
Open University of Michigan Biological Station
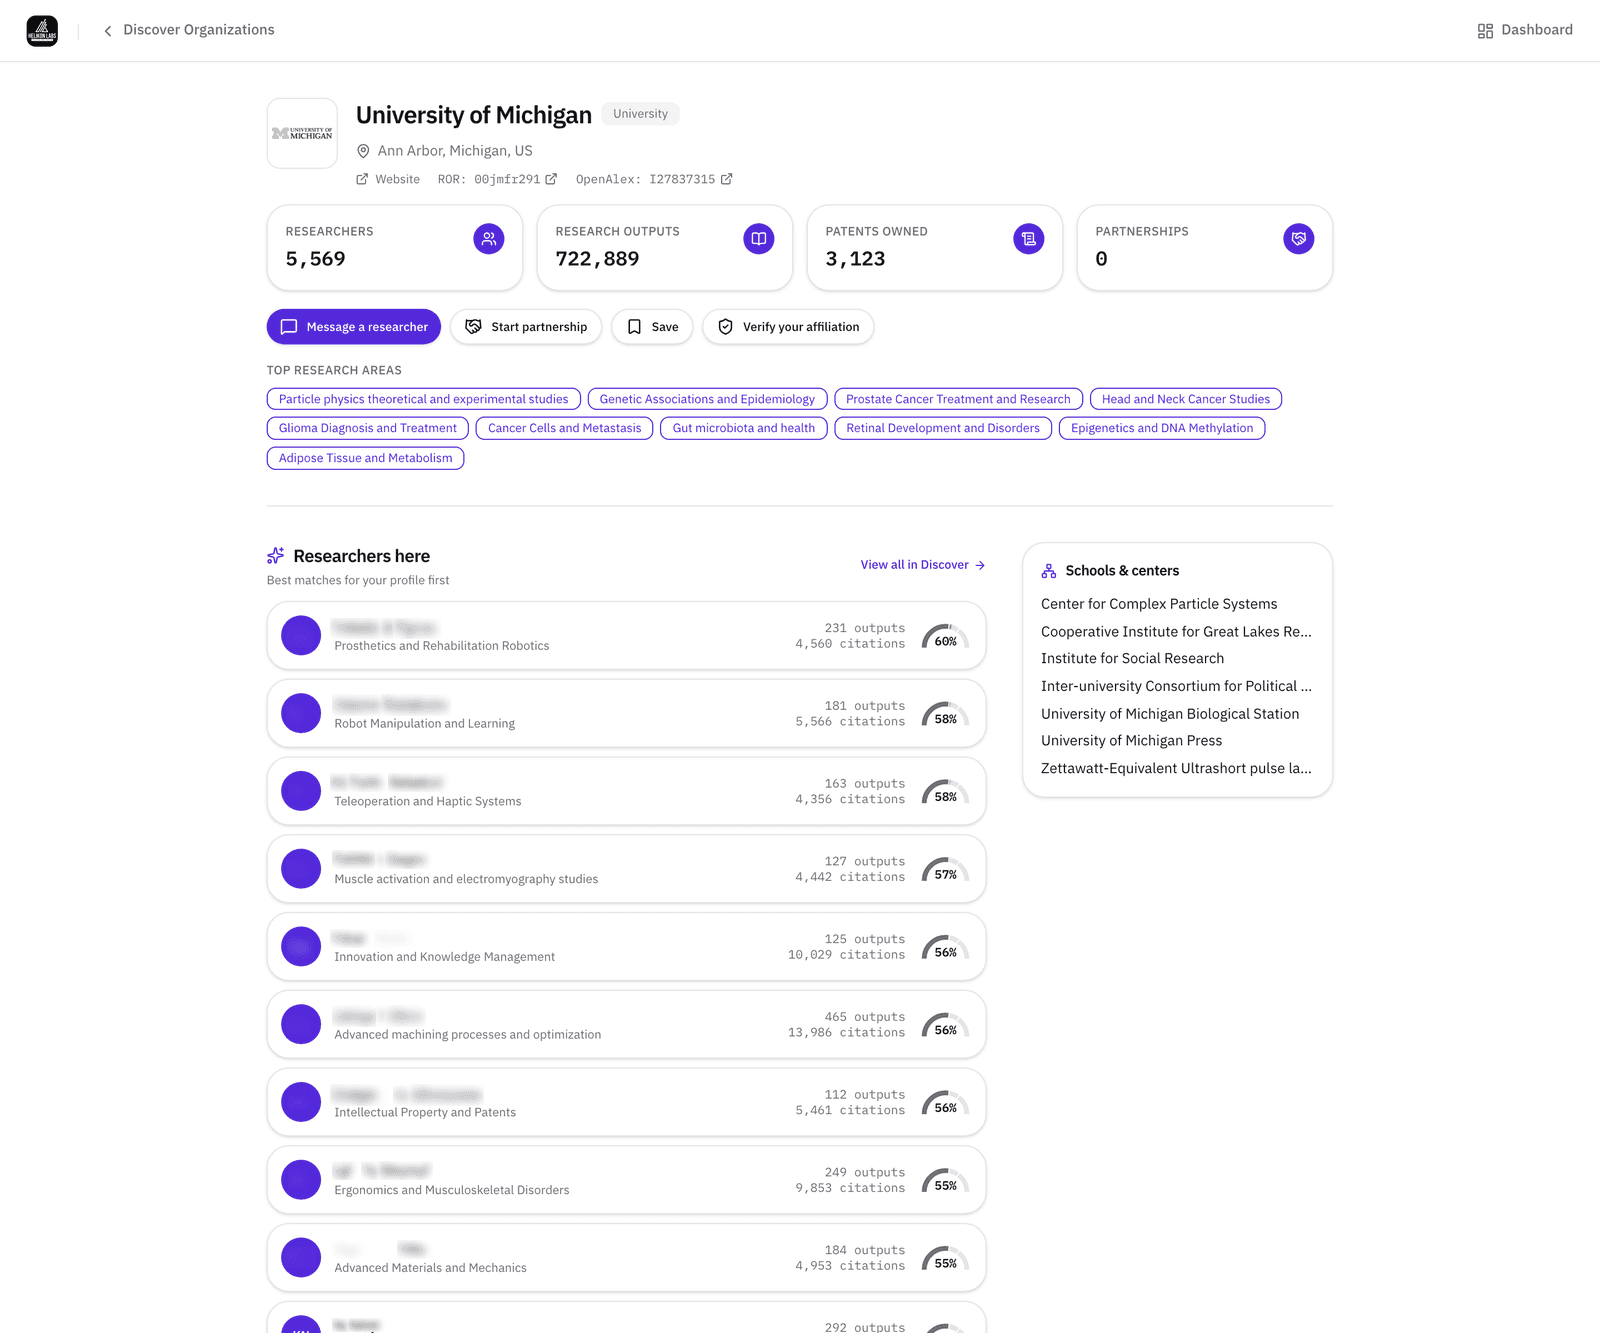click(x=1170, y=714)
